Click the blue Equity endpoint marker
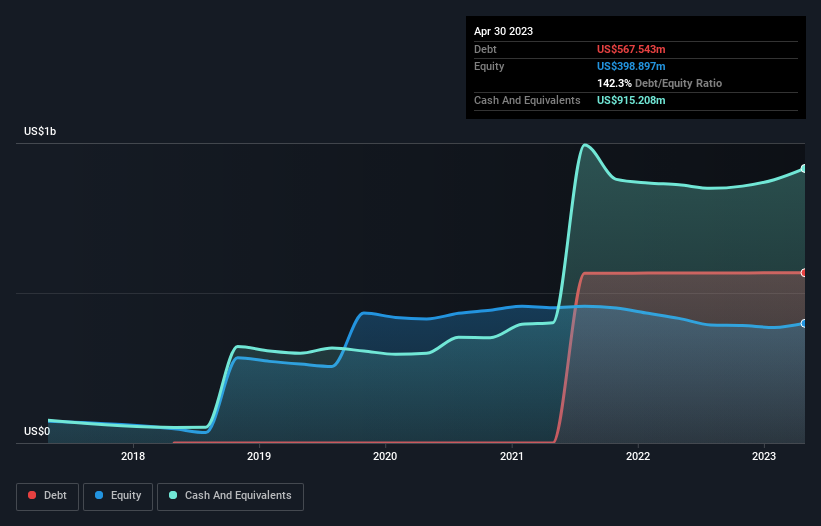821x526 pixels. 804,323
